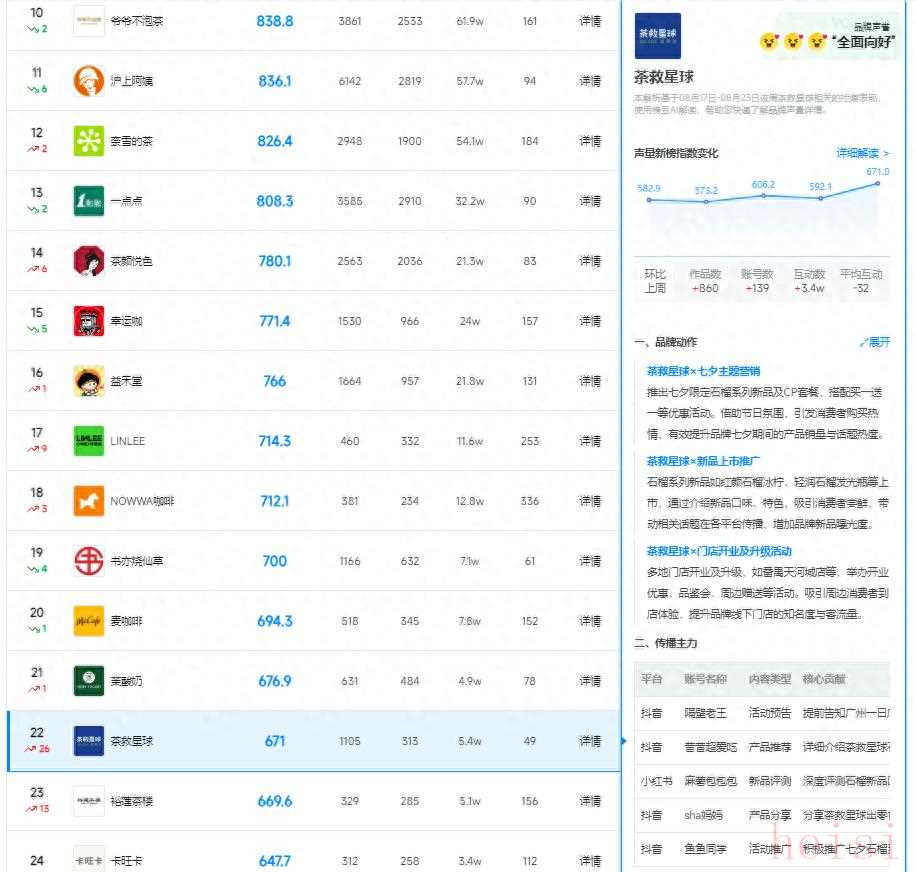
Task: Click the 书亦烧仙草 red logo
Action: coord(88,561)
